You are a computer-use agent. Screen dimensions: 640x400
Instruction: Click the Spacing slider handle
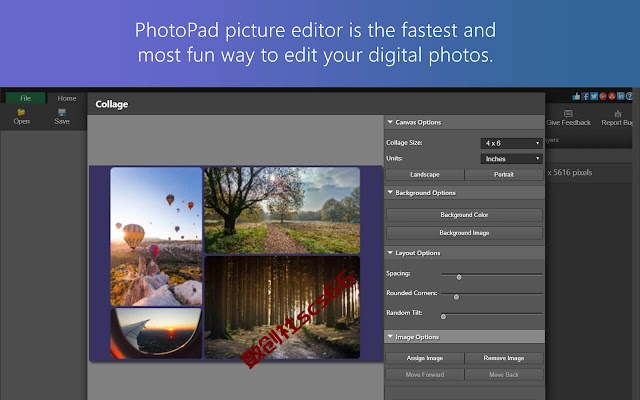coord(459,277)
